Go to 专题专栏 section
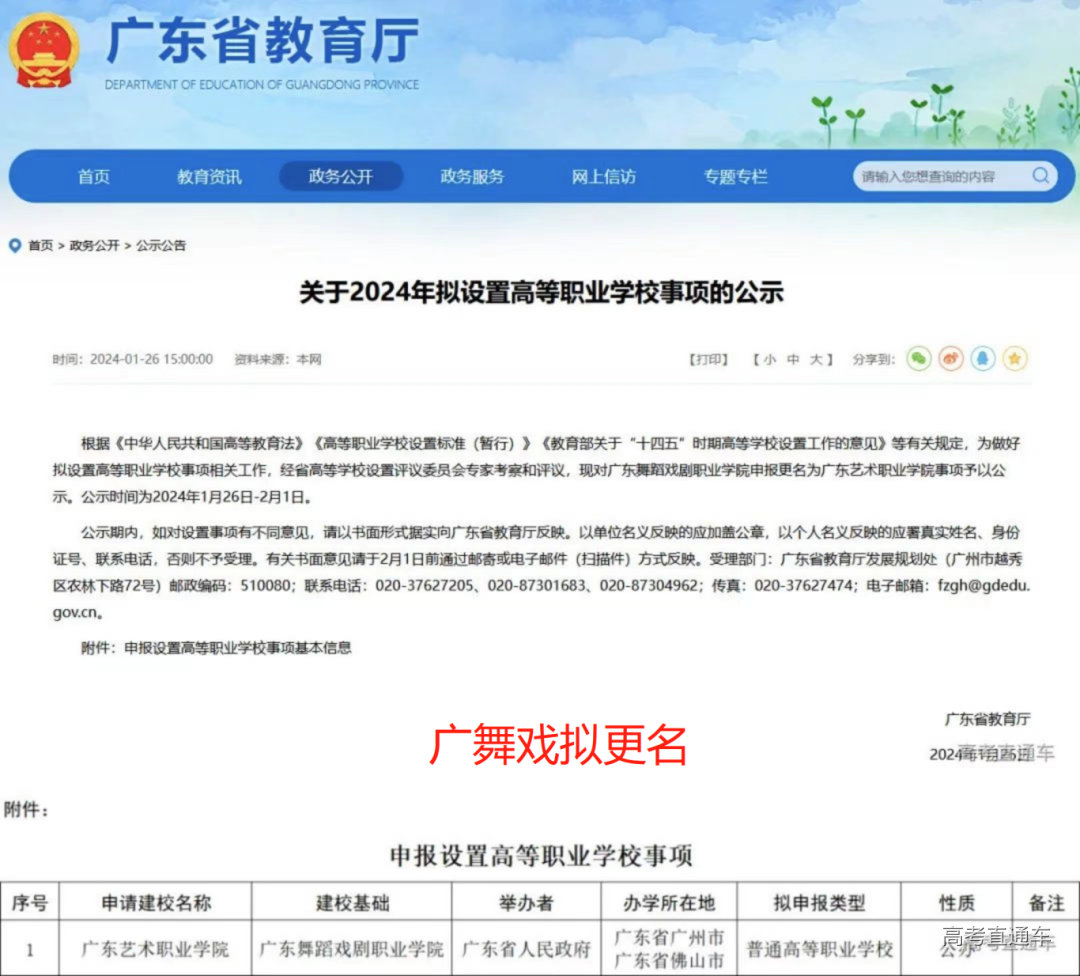This screenshot has width=1080, height=976. (x=735, y=177)
